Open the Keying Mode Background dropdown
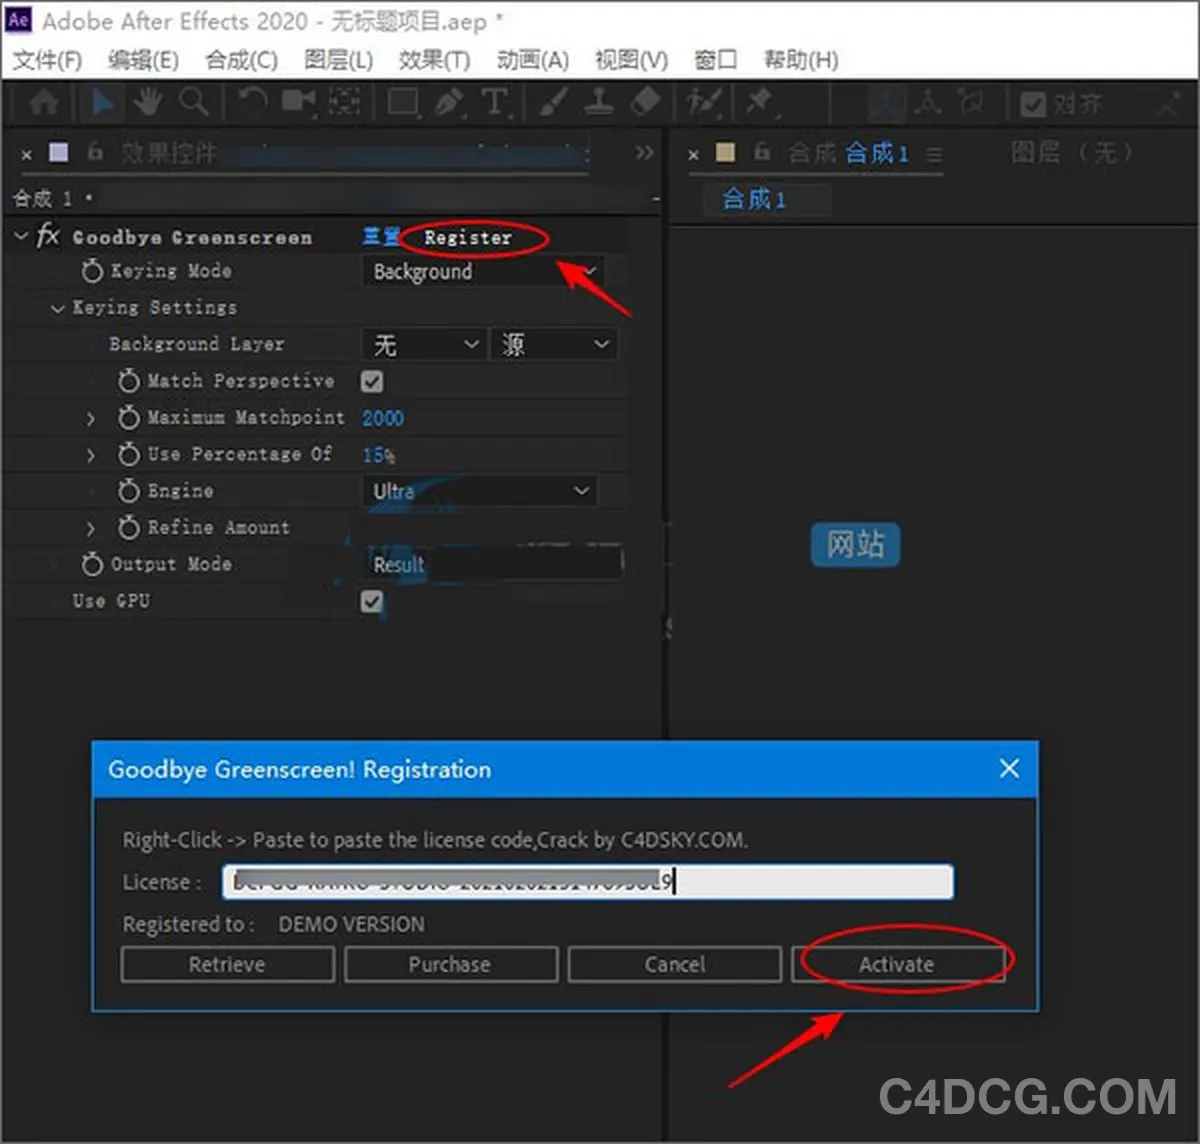The width and height of the screenshot is (1200, 1144). (482, 271)
